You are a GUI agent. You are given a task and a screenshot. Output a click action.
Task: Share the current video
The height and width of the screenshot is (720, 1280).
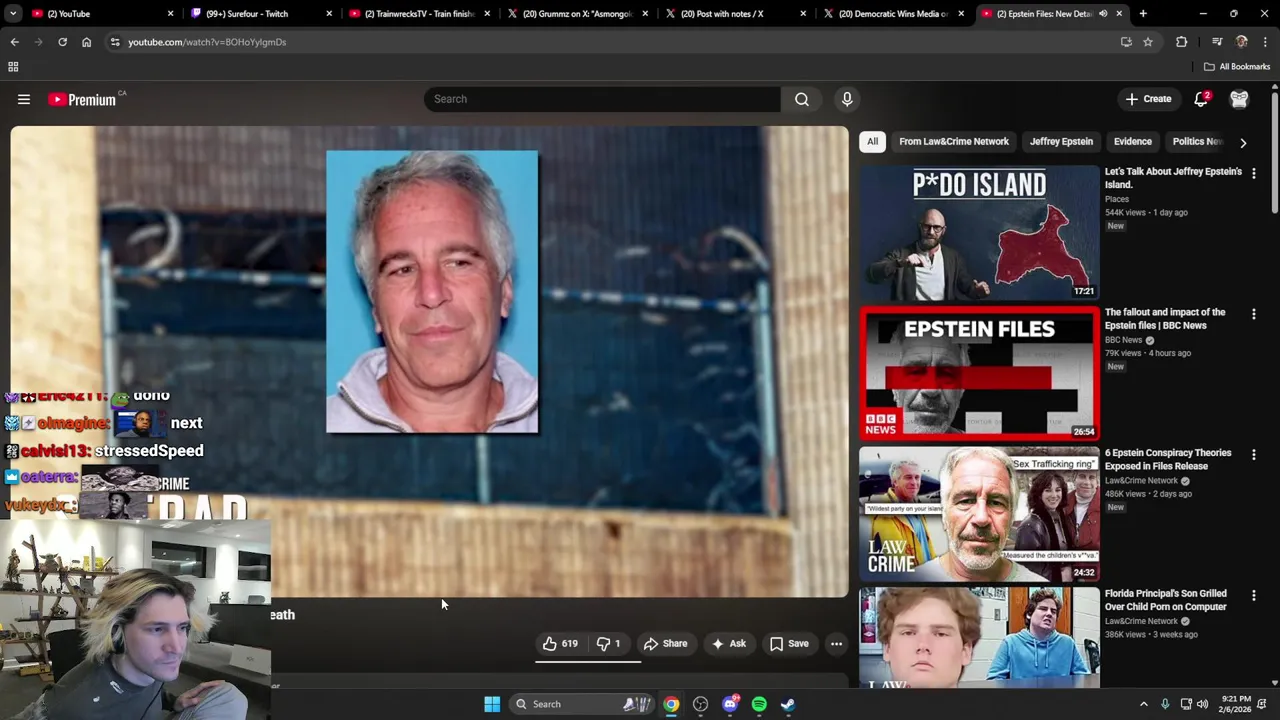666,644
